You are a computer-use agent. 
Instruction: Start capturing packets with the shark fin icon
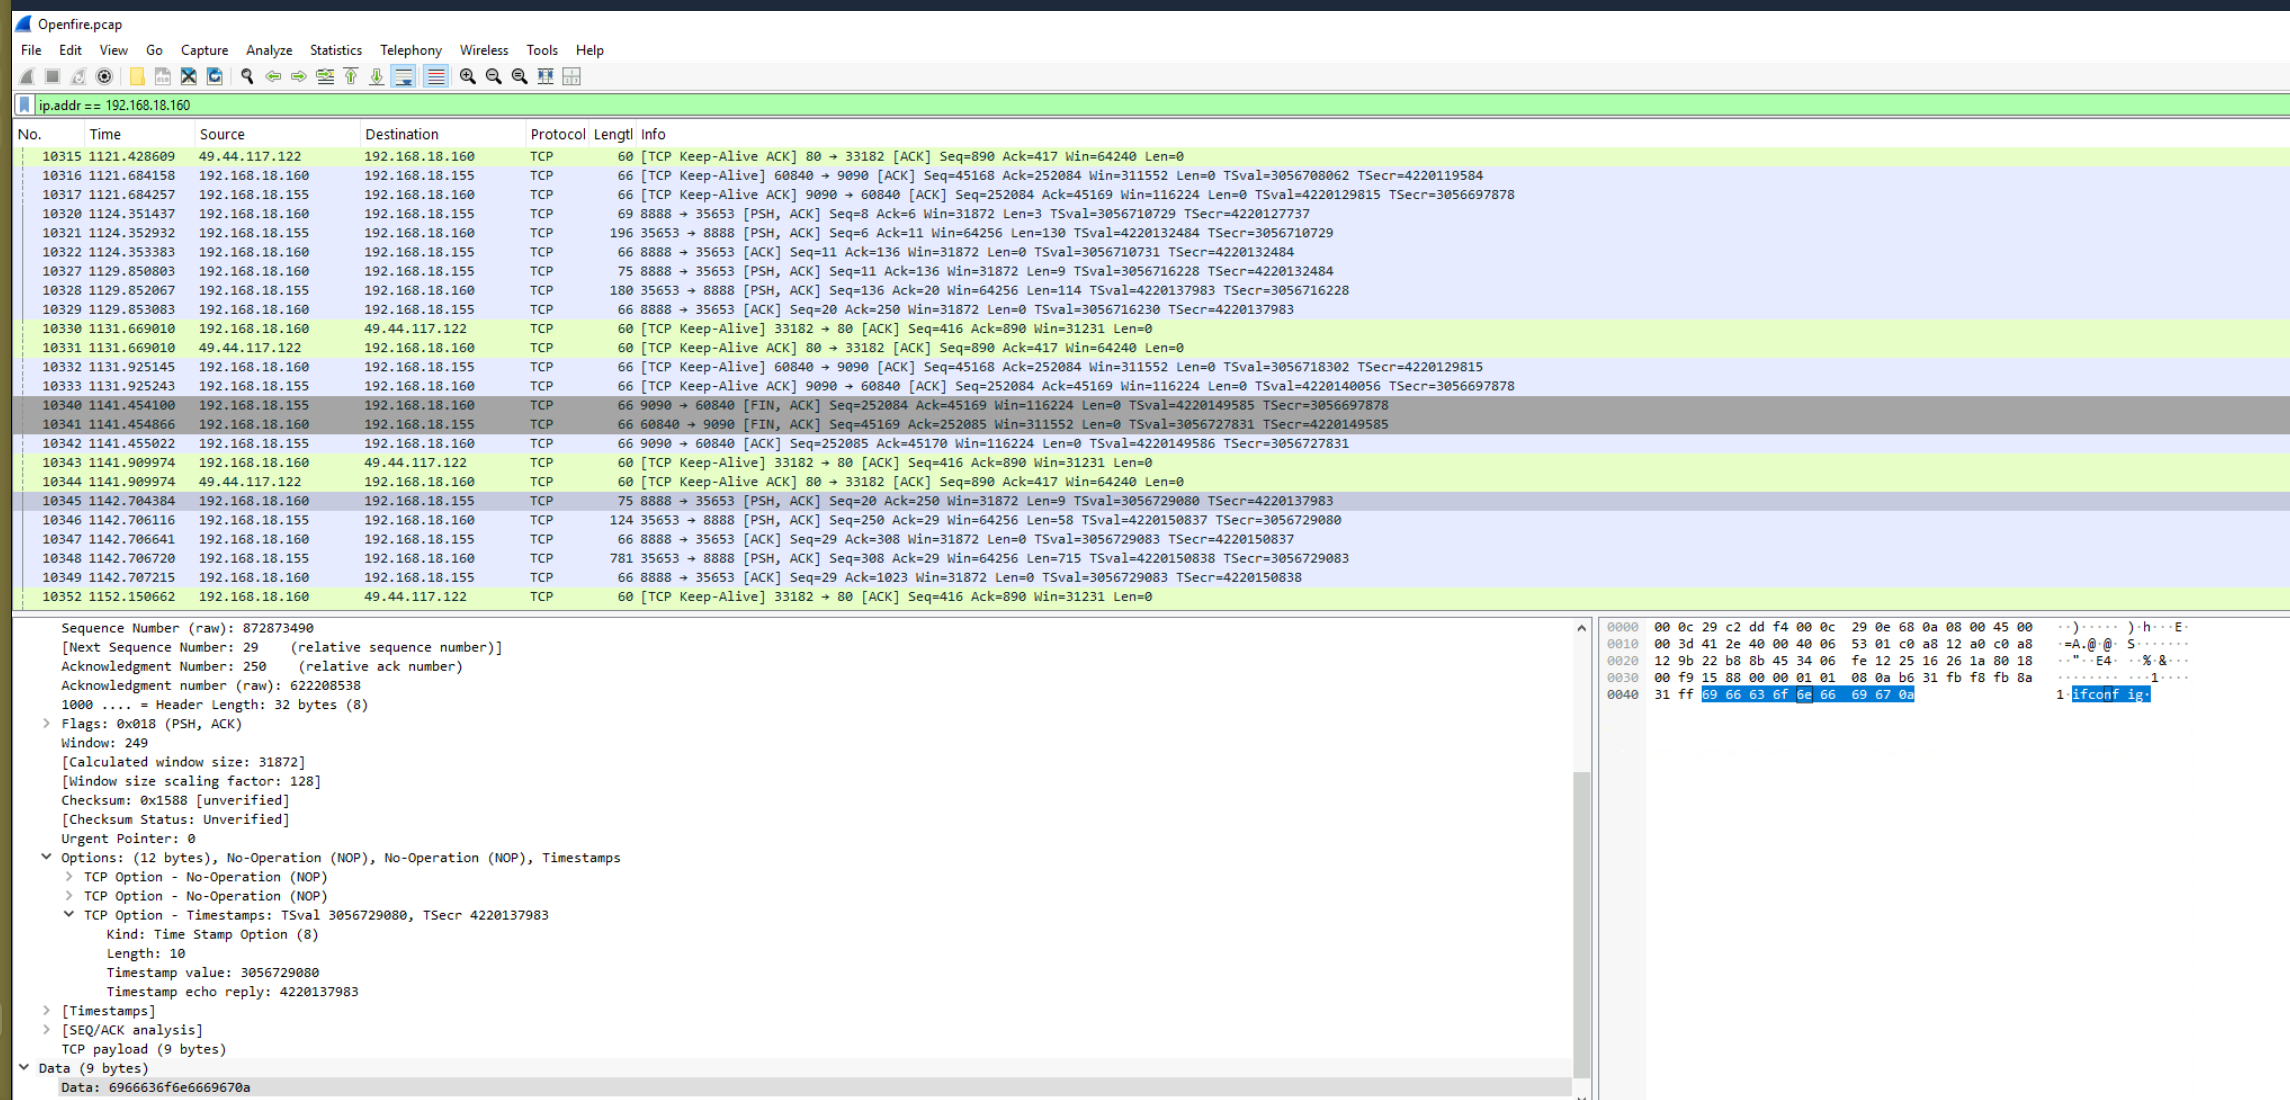click(x=27, y=75)
